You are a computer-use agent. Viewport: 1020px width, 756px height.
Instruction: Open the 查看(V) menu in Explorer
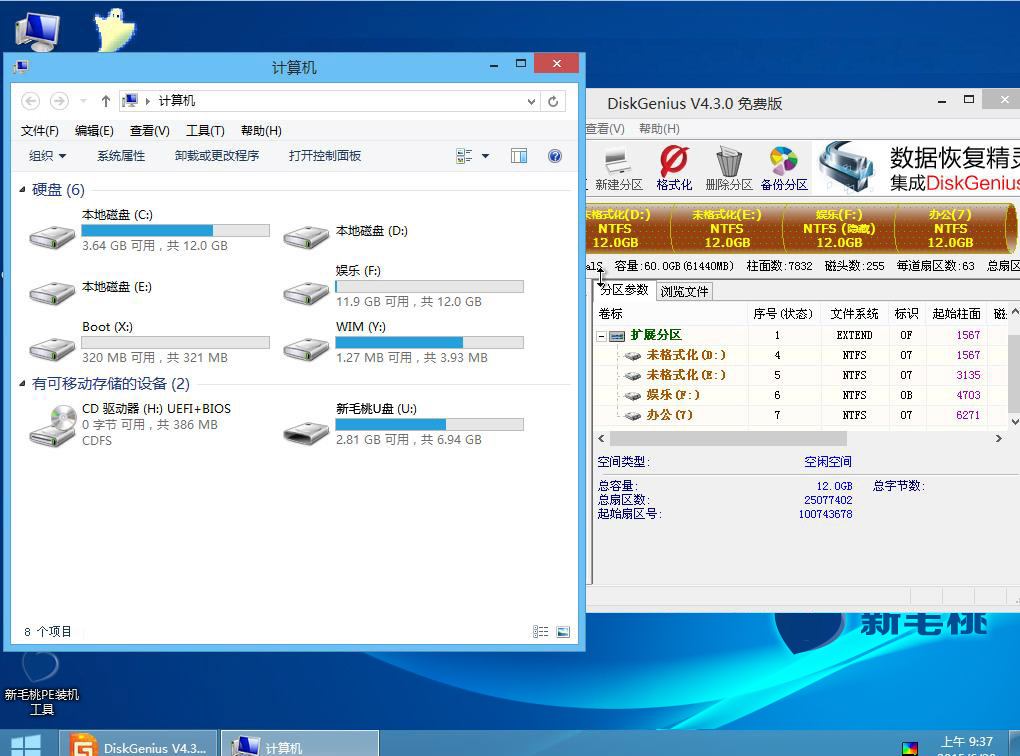[150, 131]
